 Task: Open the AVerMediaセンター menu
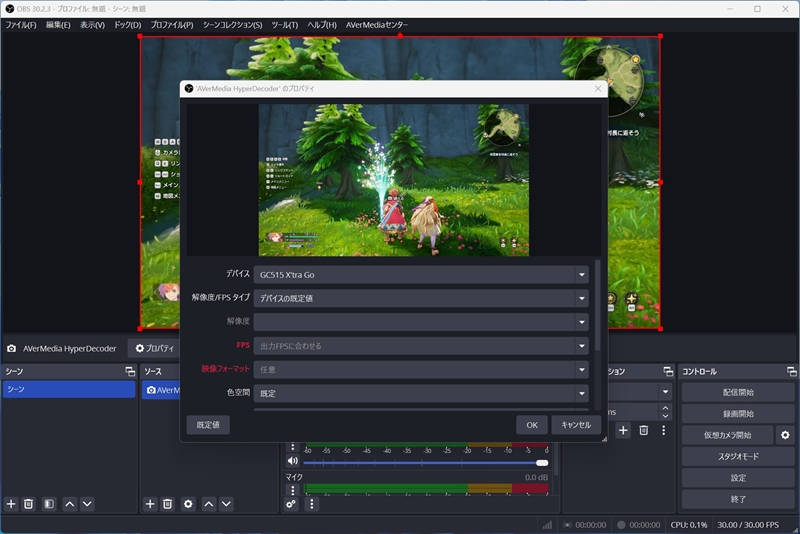[377, 24]
